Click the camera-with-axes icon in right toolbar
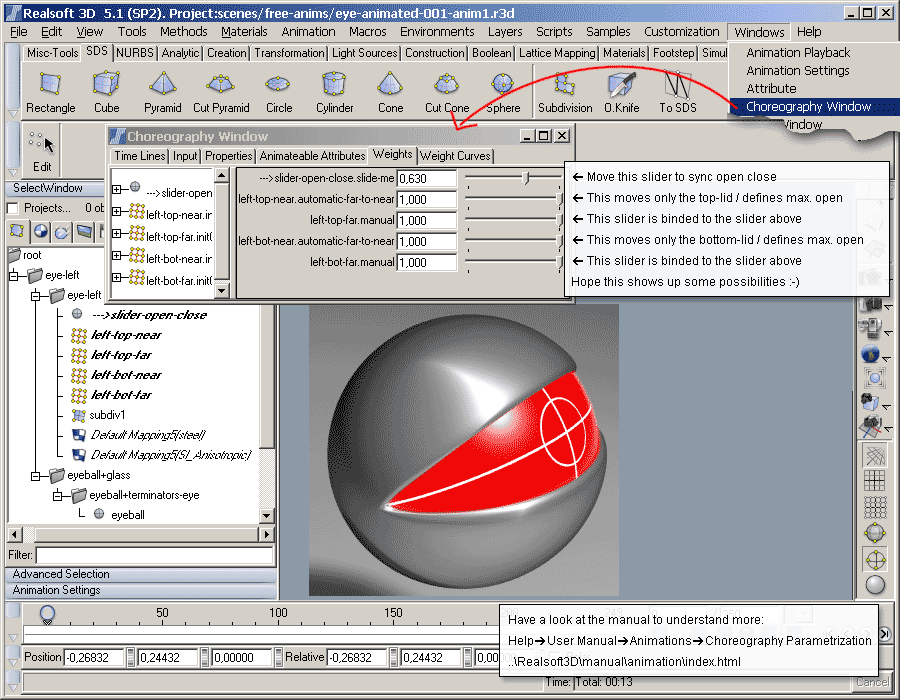This screenshot has width=900, height=700. pos(871,425)
